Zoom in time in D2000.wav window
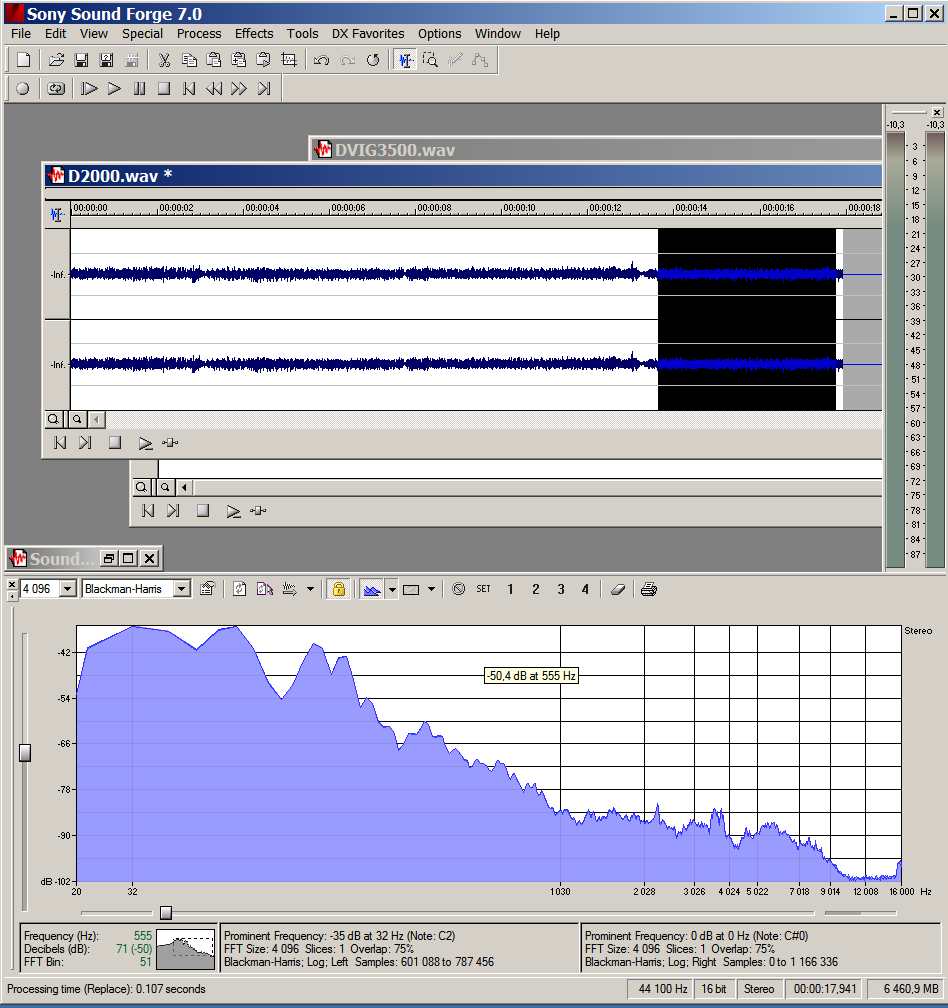This screenshot has width=948, height=1008. (x=53, y=419)
